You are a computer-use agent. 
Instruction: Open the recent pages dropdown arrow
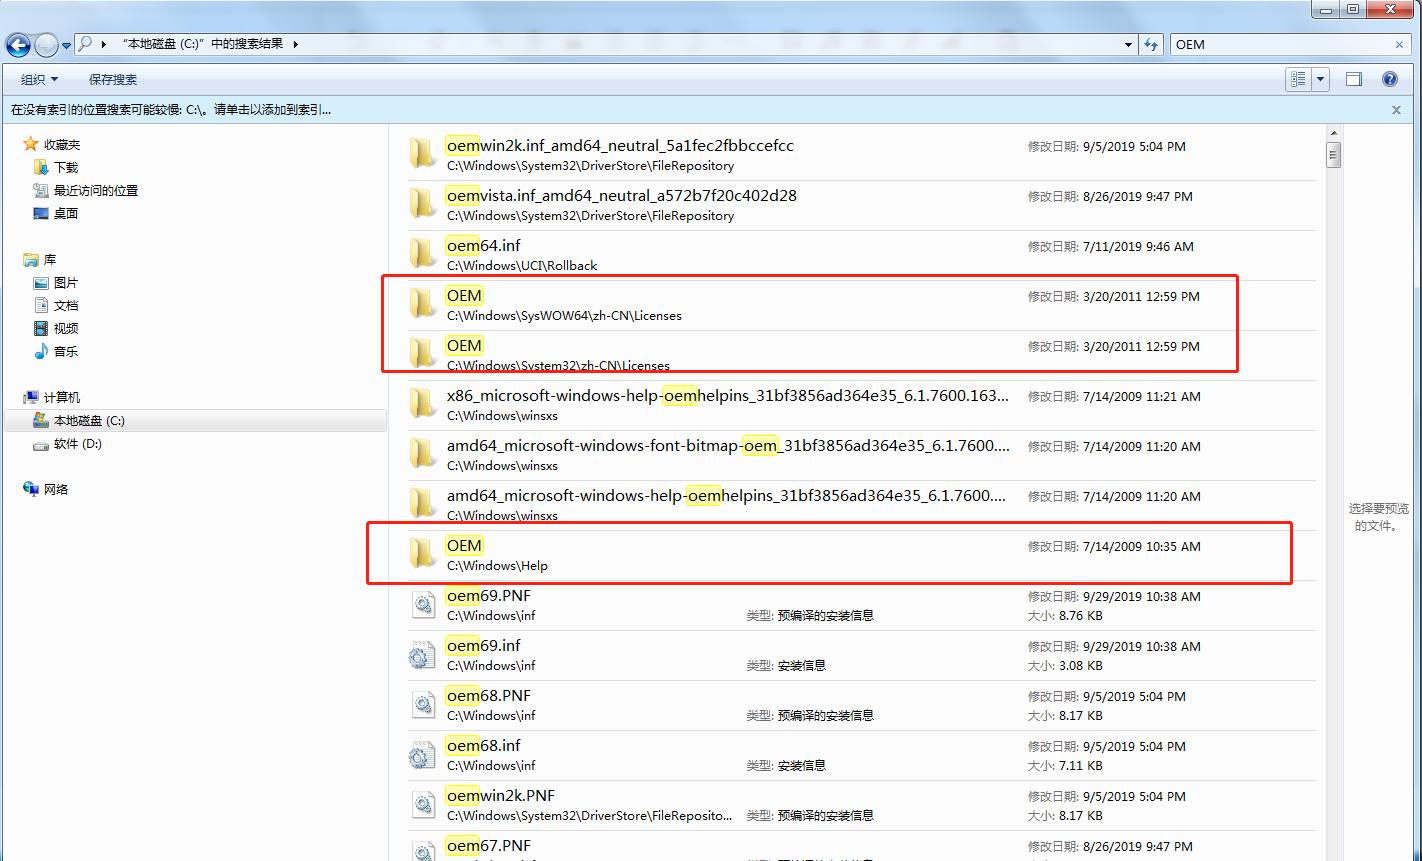[x=67, y=45]
